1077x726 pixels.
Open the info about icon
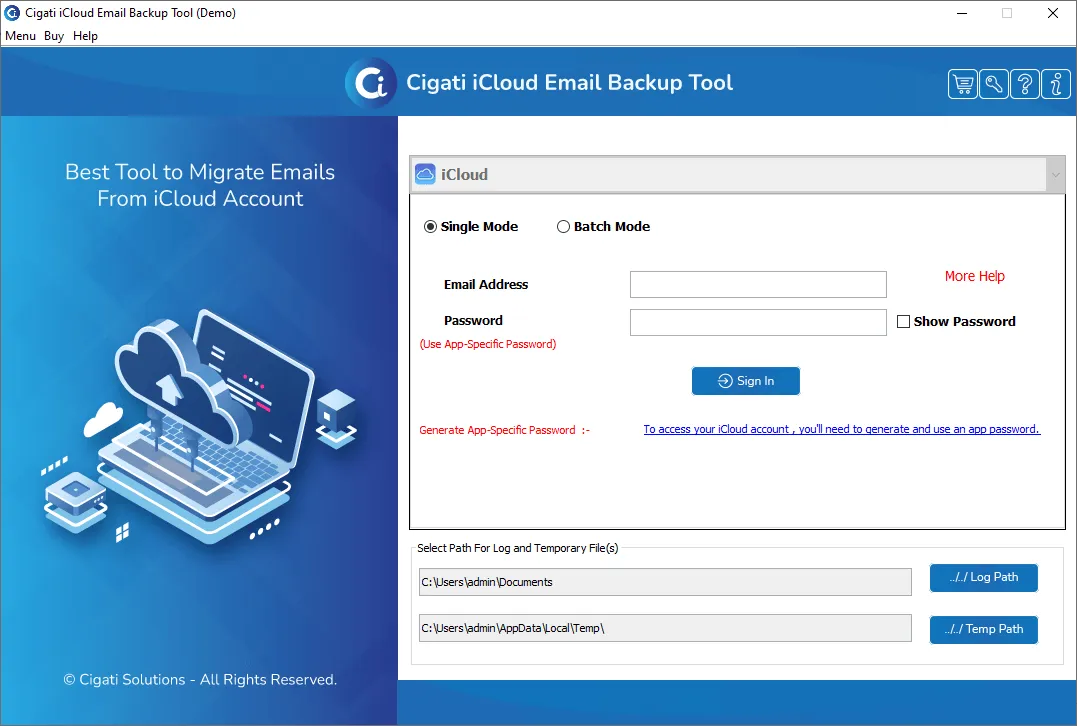point(1055,84)
